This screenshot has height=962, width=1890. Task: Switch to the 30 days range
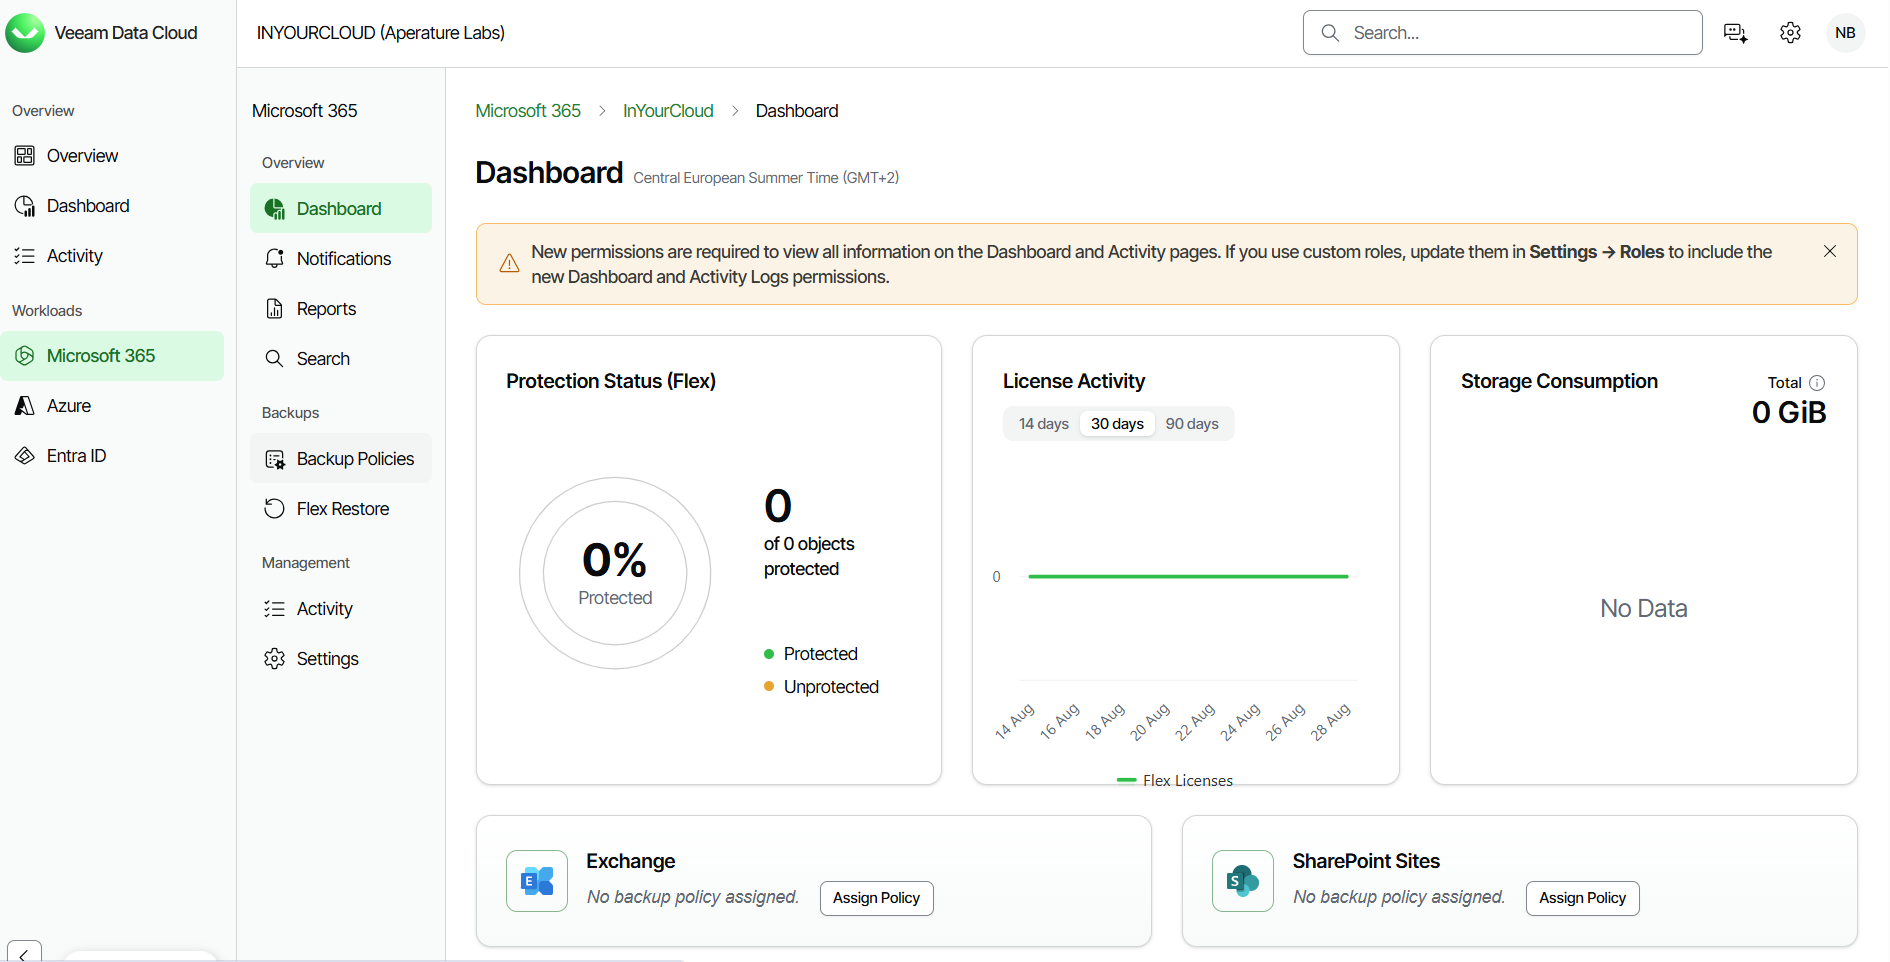[x=1117, y=424]
